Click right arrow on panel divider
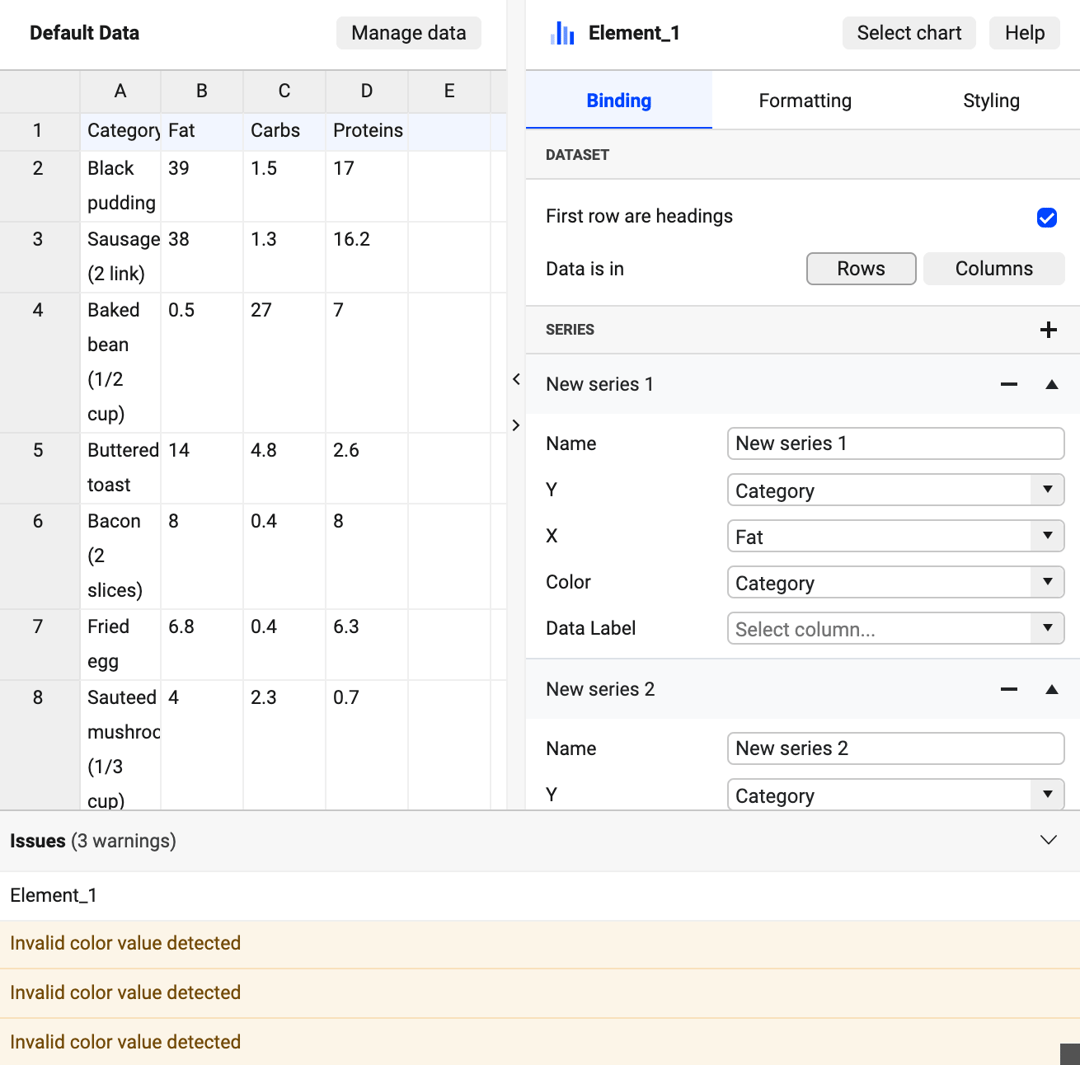The width and height of the screenshot is (1080, 1065). [x=516, y=425]
